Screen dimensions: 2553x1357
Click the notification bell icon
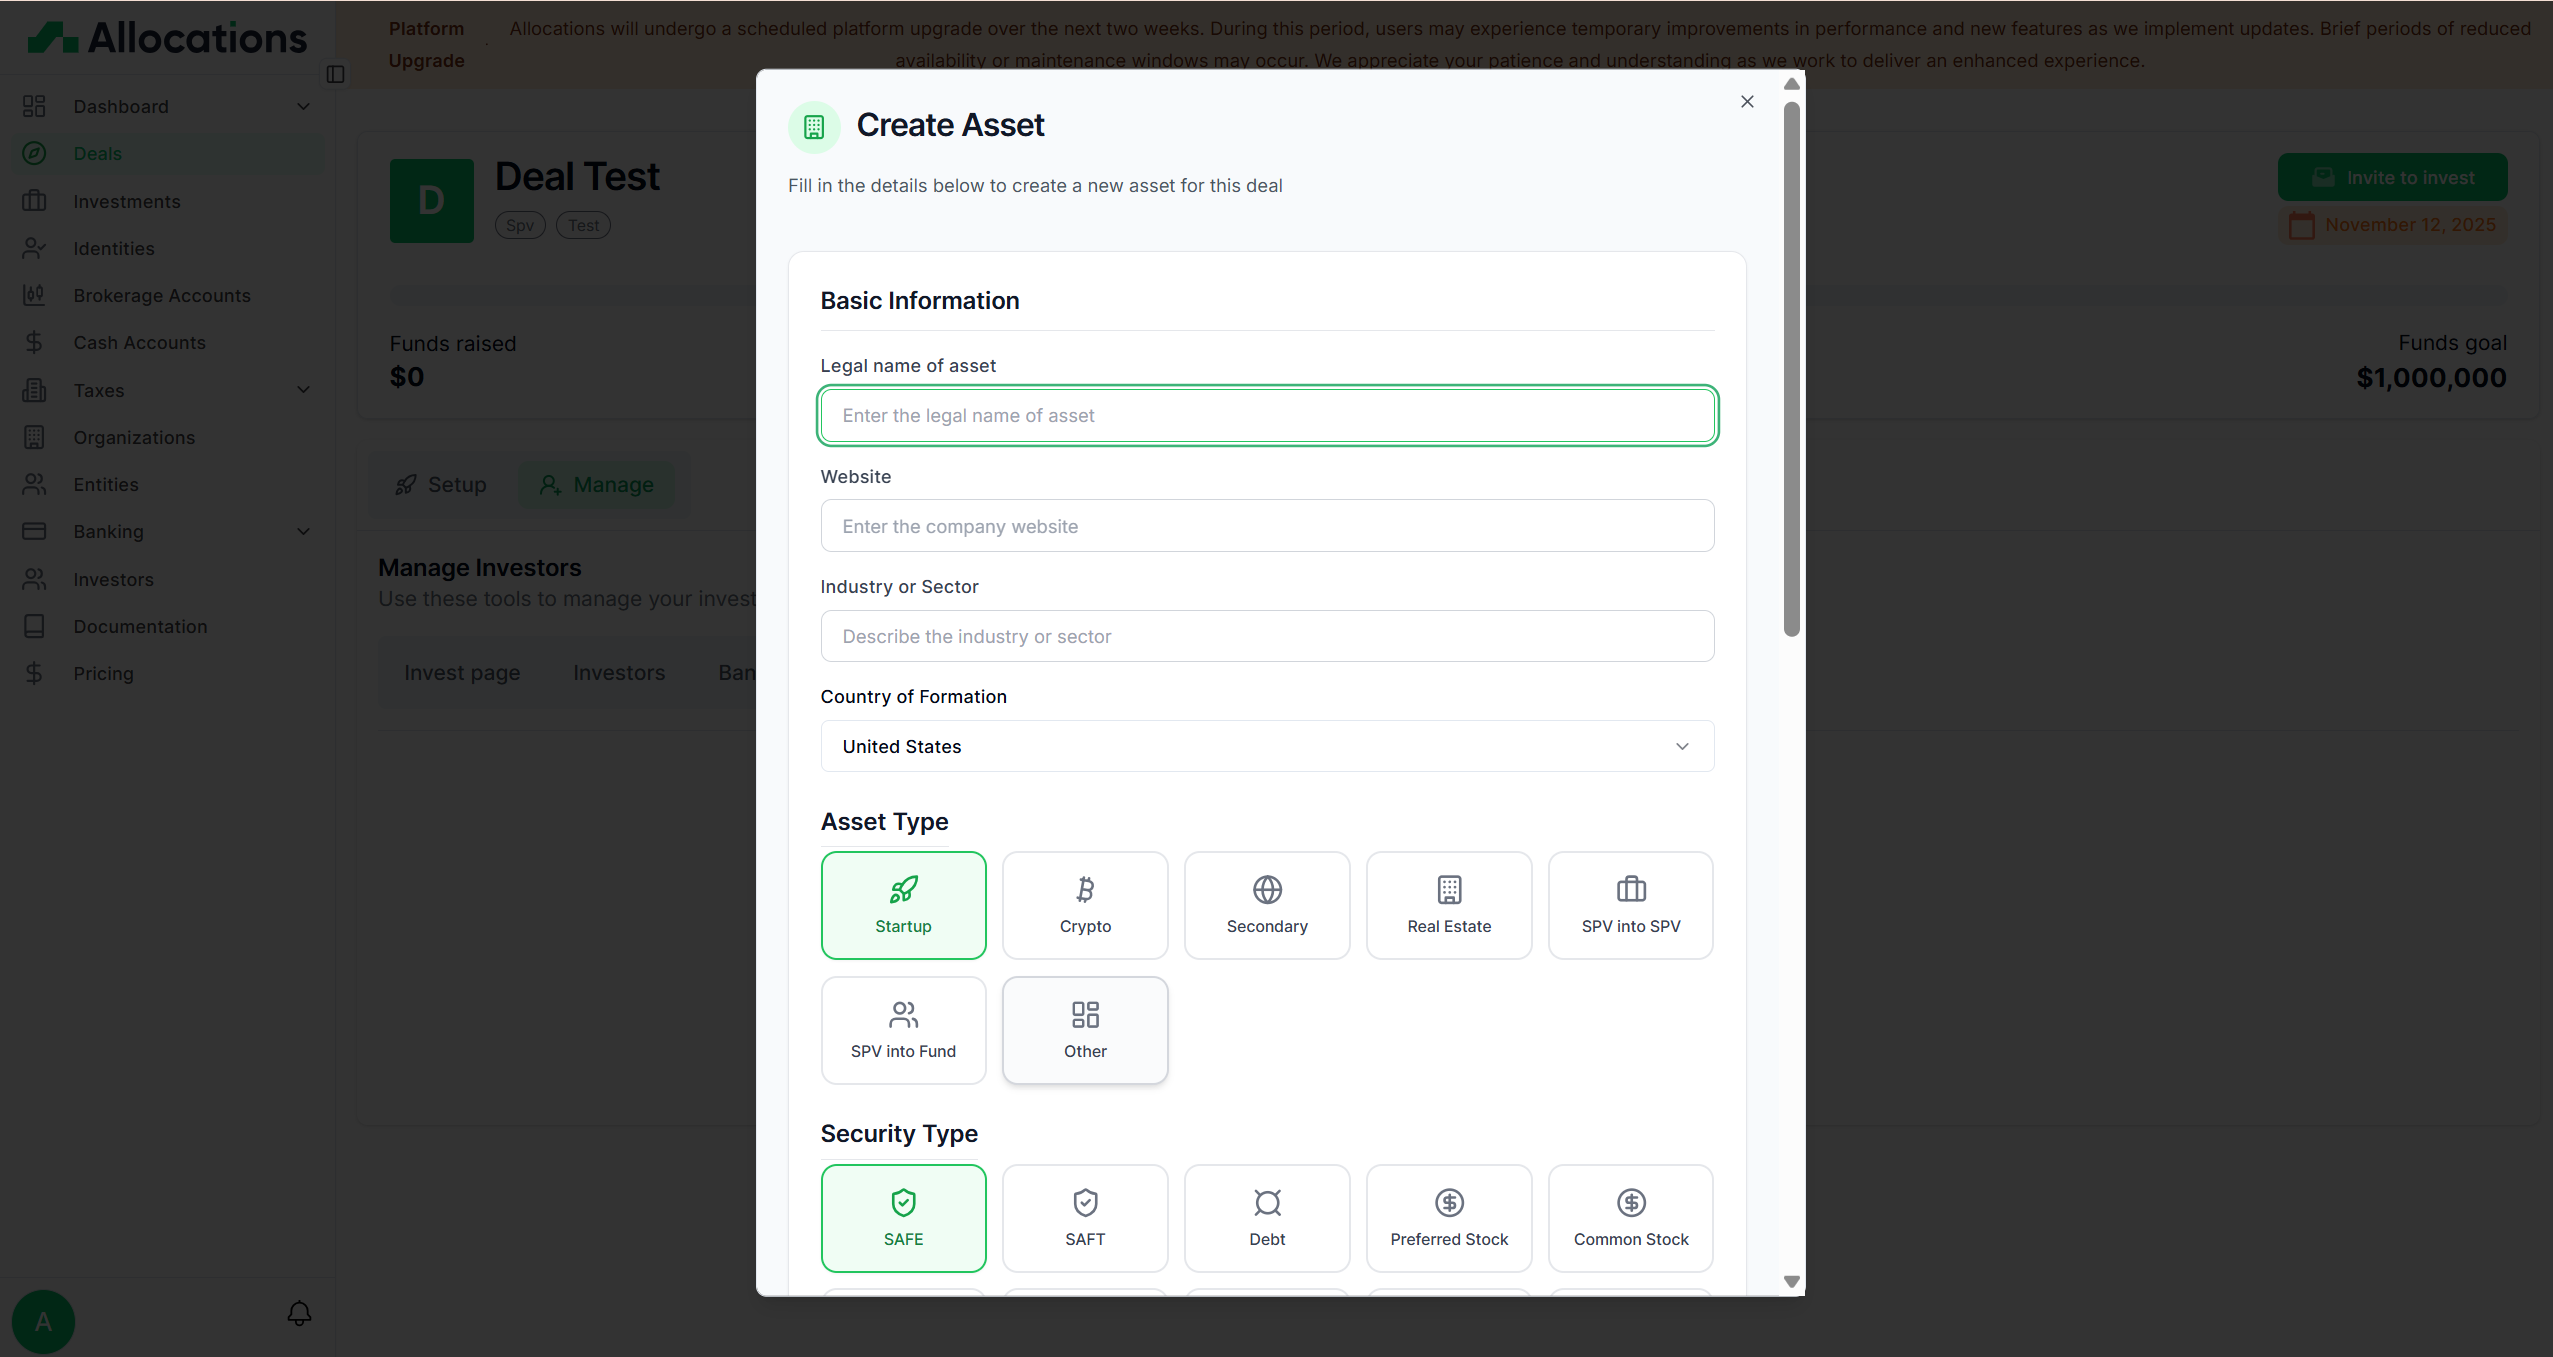[299, 1313]
